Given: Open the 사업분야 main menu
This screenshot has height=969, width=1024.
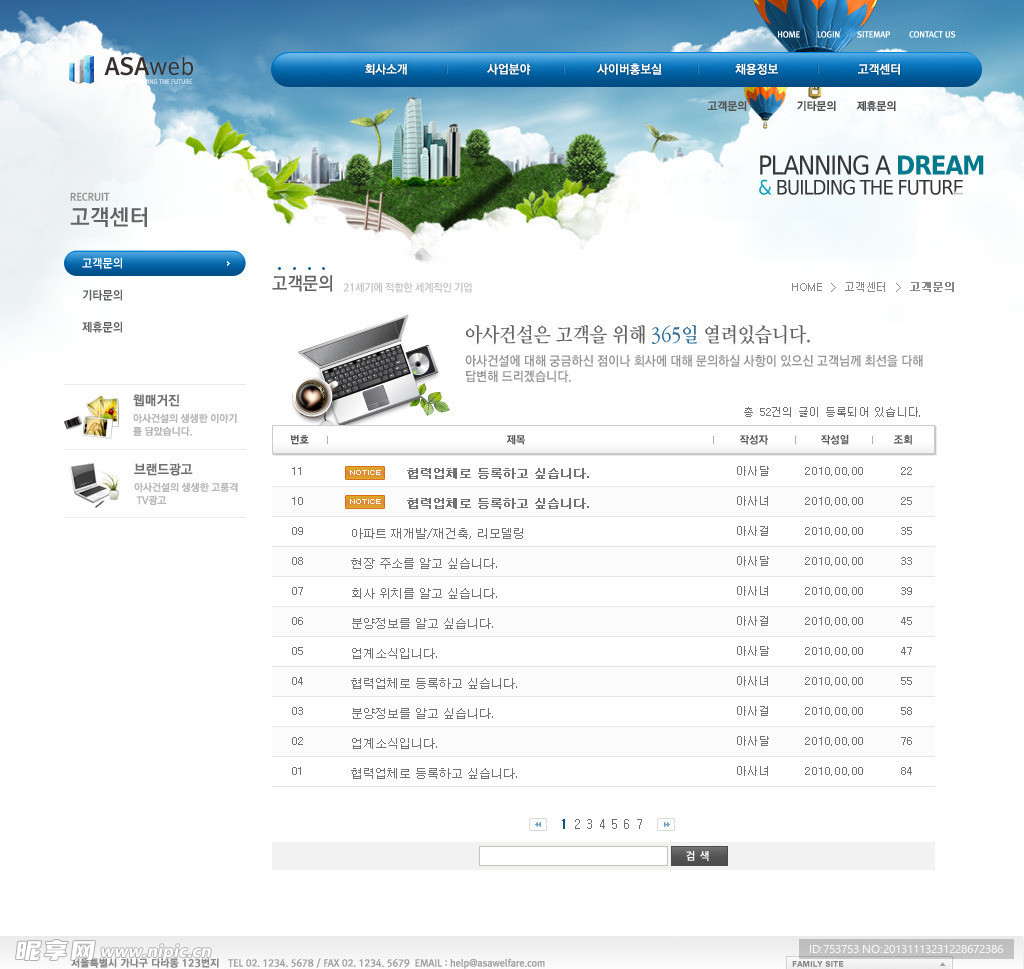Looking at the screenshot, I should click(x=508, y=69).
